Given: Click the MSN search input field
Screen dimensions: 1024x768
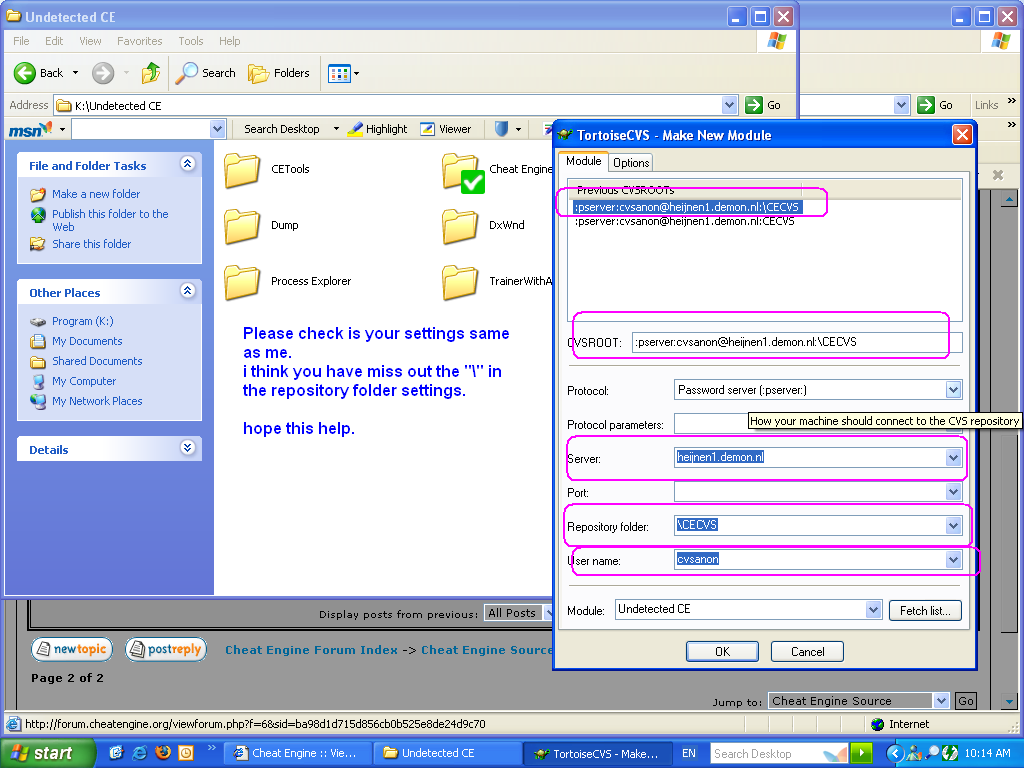Looking at the screenshot, I should pos(141,129).
